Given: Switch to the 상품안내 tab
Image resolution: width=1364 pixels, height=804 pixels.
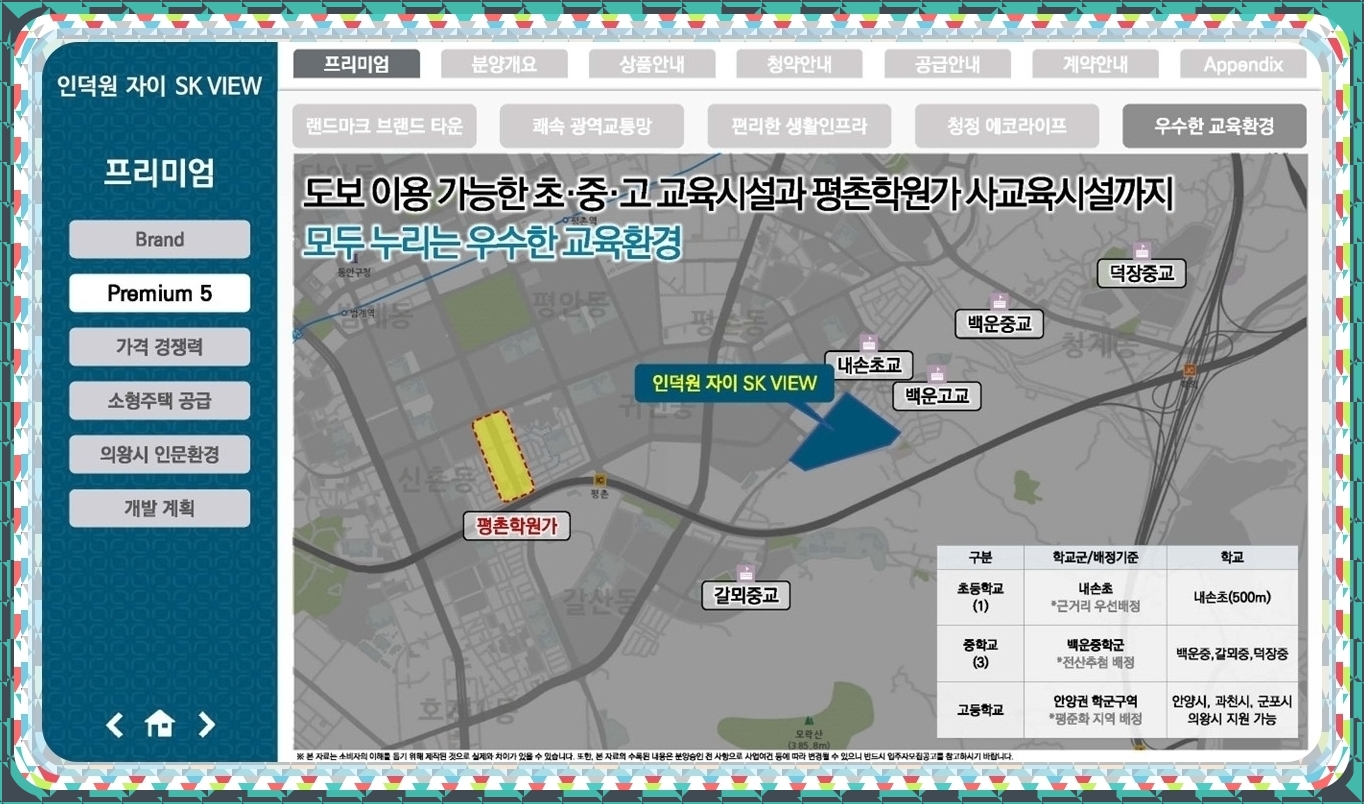Looking at the screenshot, I should (652, 65).
